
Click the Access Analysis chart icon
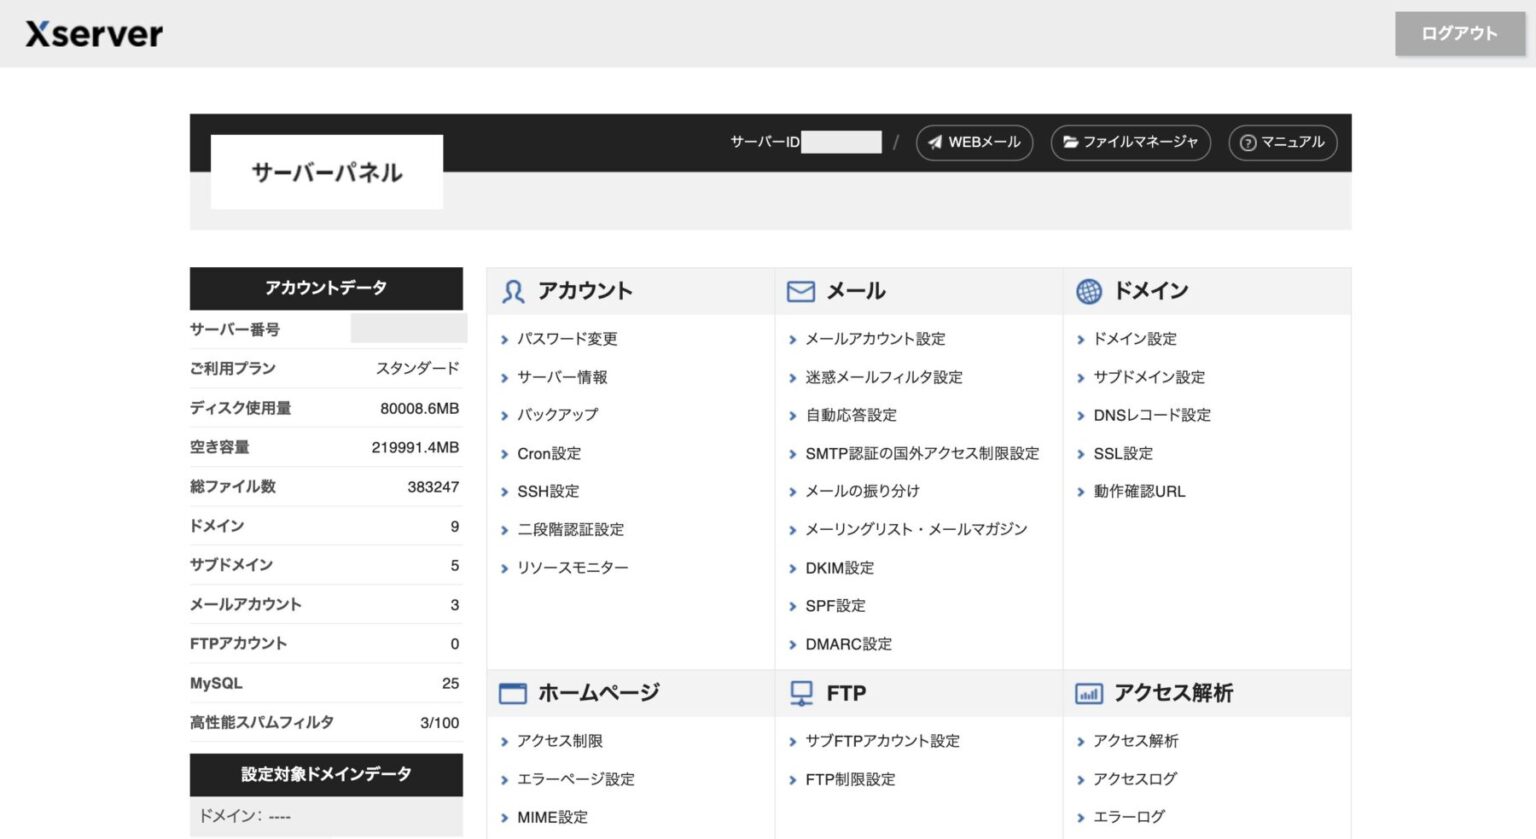[1088, 693]
